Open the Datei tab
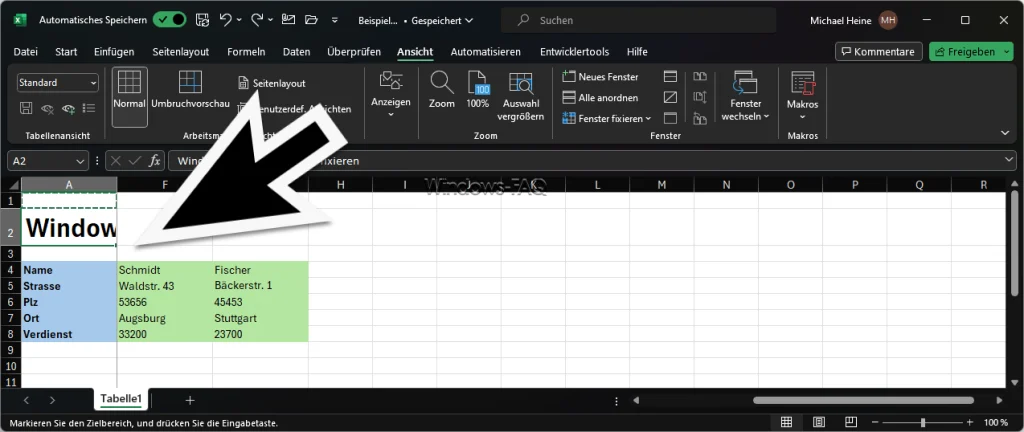This screenshot has height=432, width=1024. tap(25, 52)
